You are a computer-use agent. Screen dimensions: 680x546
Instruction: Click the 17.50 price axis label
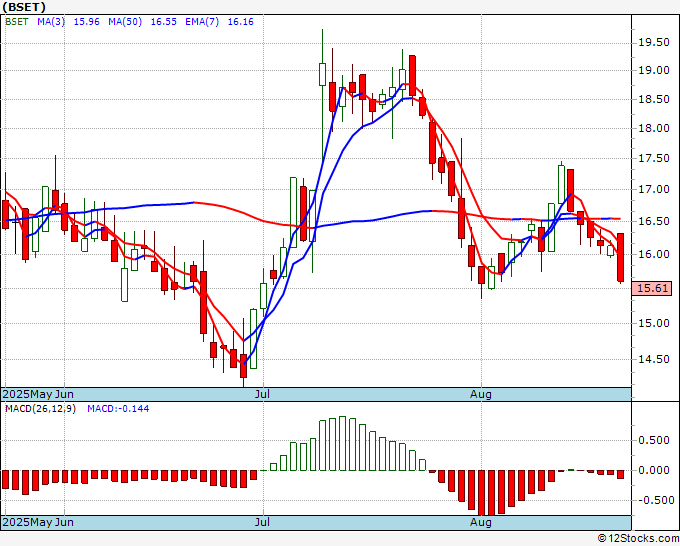point(654,159)
